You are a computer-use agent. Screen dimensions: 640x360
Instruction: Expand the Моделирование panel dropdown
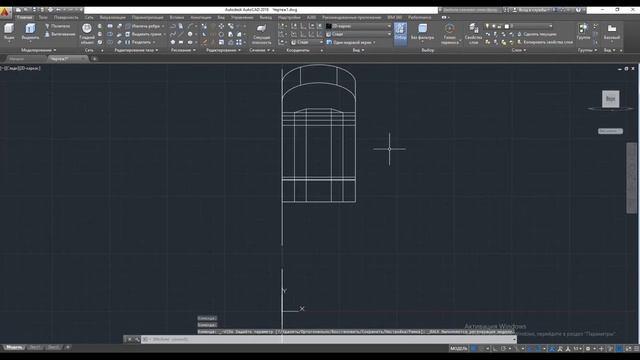(x=39, y=50)
